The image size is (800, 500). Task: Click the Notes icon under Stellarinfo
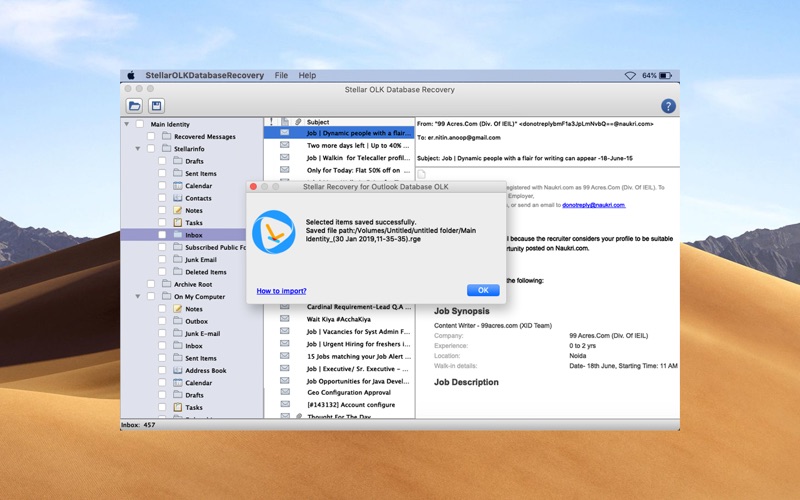click(178, 210)
